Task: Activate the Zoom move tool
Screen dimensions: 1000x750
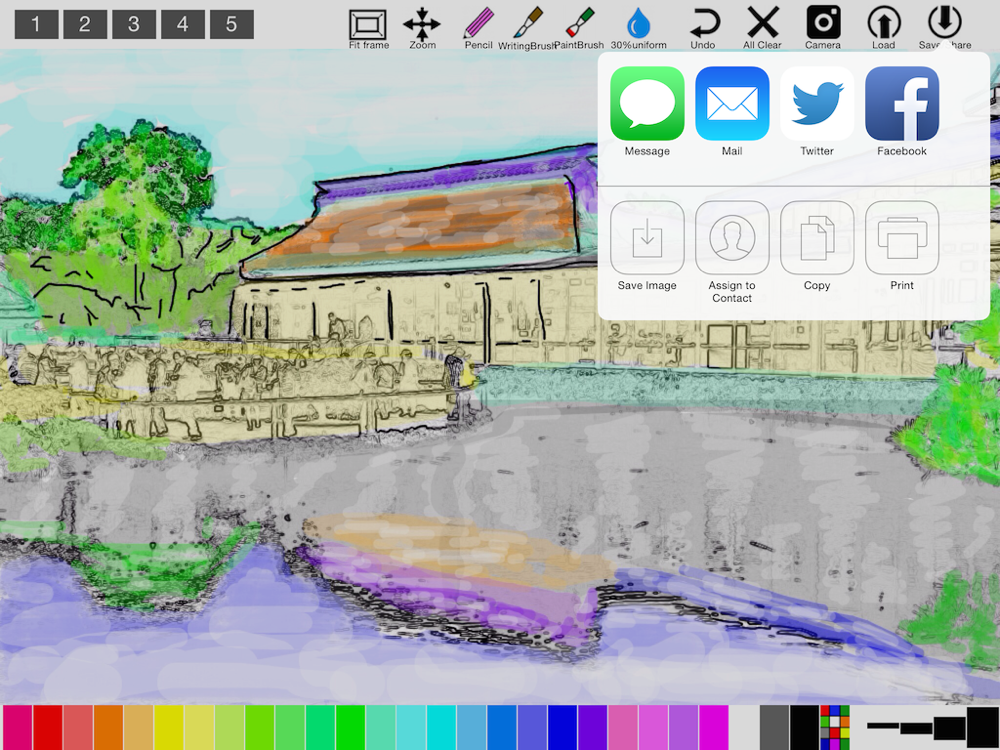Action: (x=422, y=26)
